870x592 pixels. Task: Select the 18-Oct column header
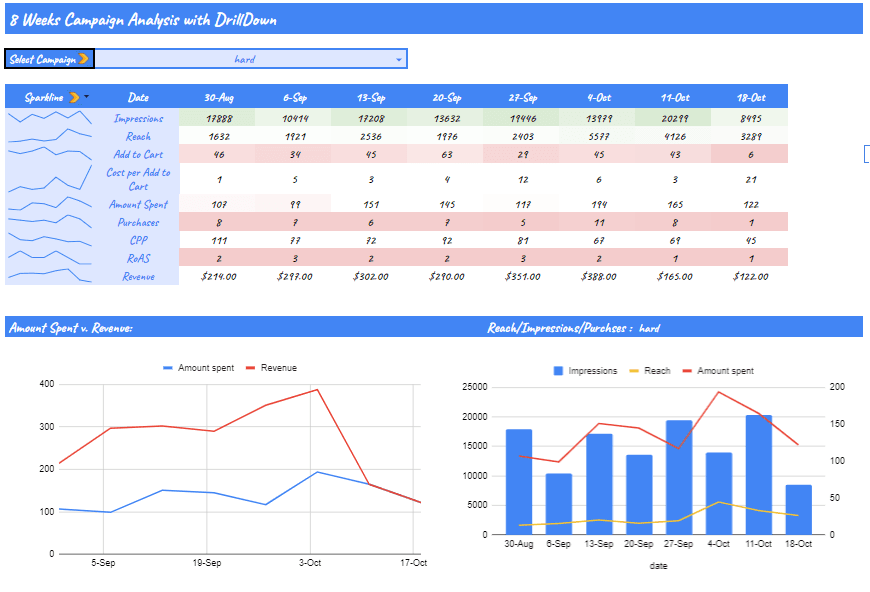[751, 98]
